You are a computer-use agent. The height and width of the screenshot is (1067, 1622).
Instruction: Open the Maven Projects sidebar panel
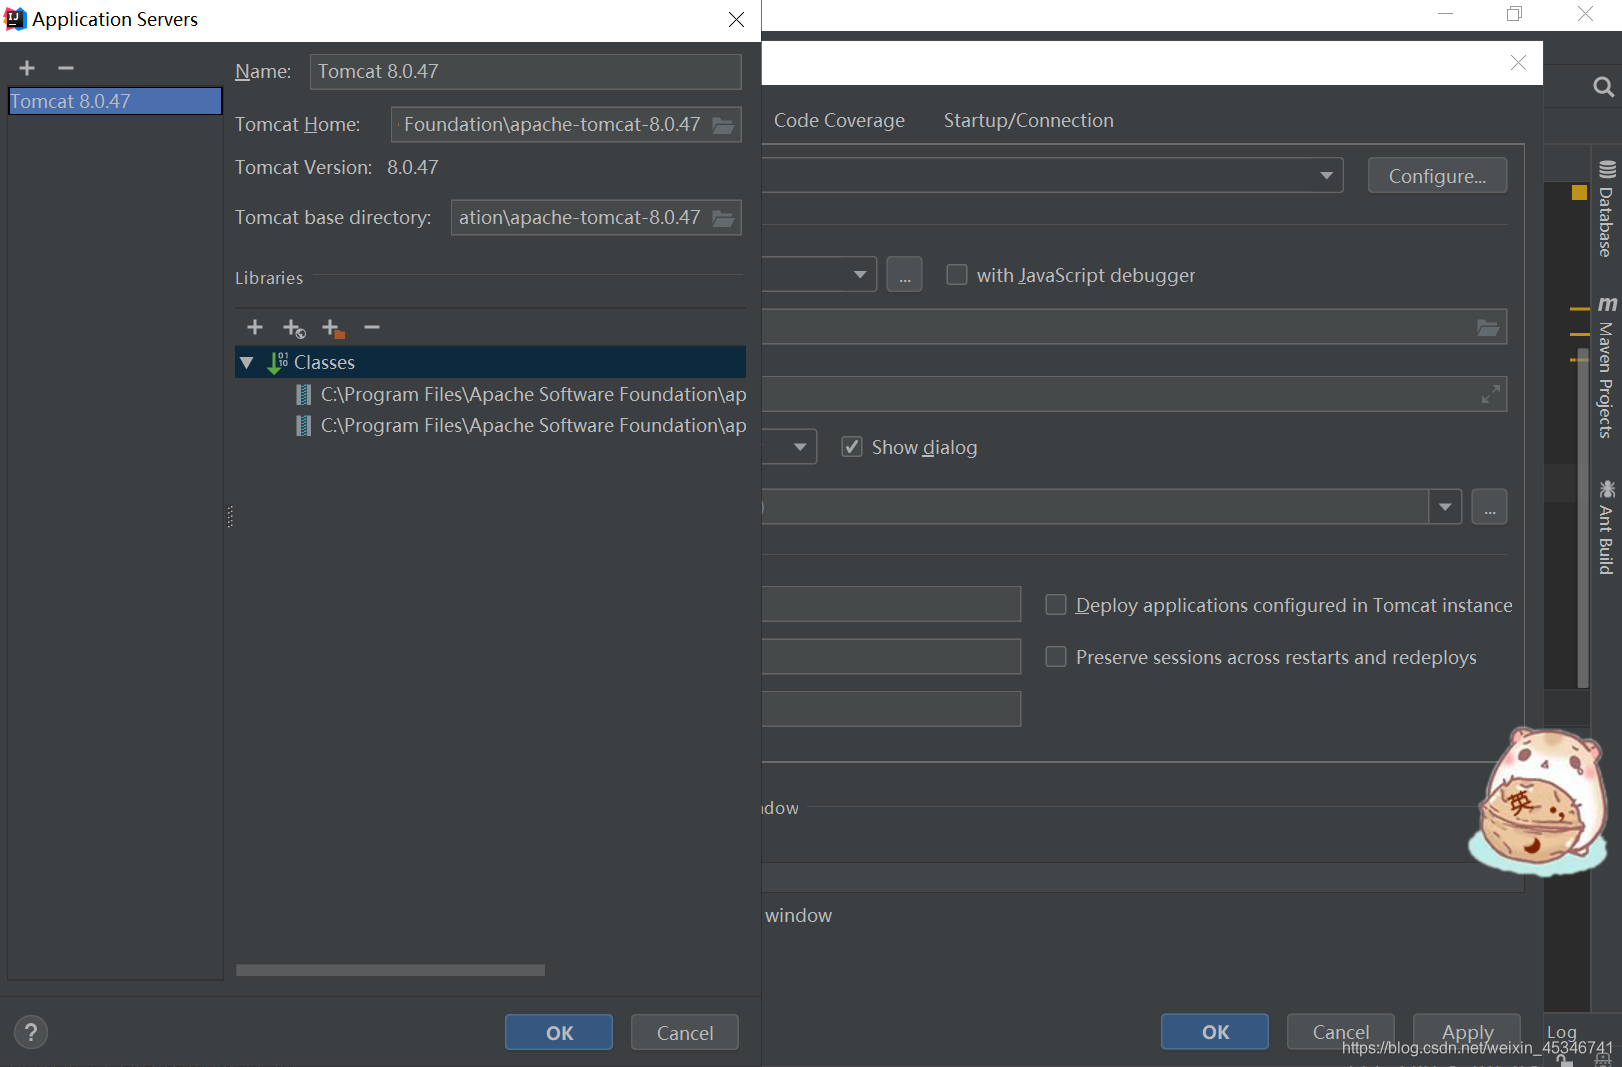tap(1606, 367)
